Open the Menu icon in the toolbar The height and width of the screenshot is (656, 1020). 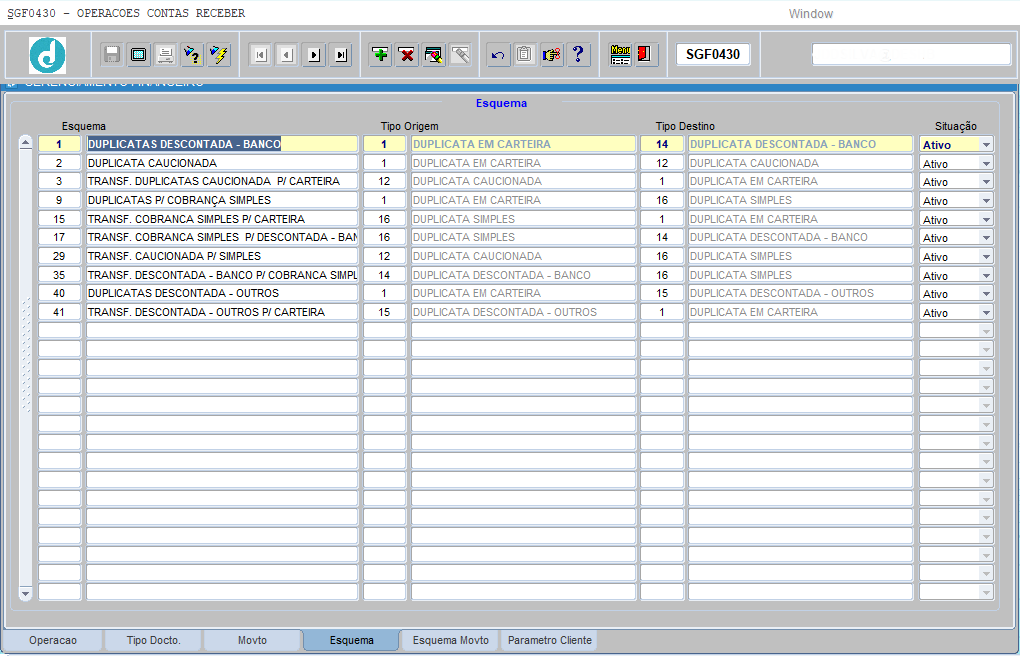click(x=621, y=55)
